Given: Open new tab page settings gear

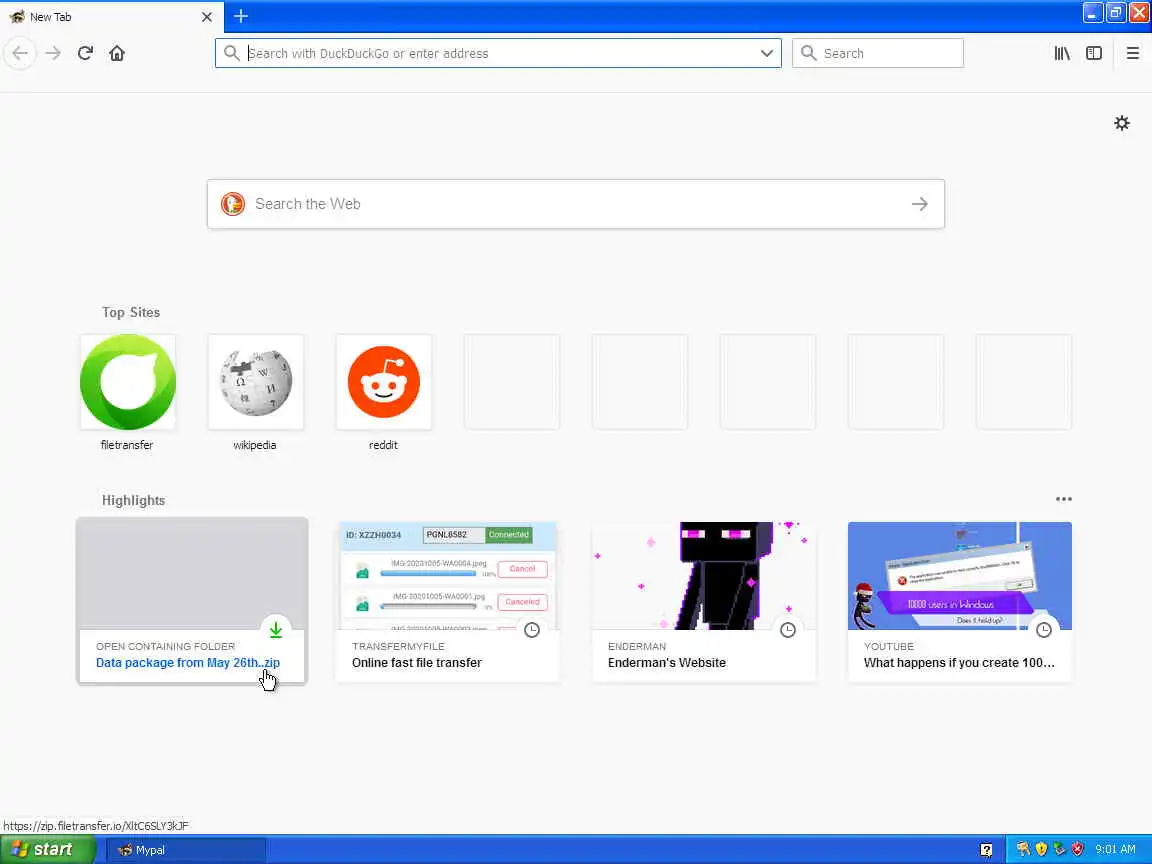Looking at the screenshot, I should coord(1122,123).
